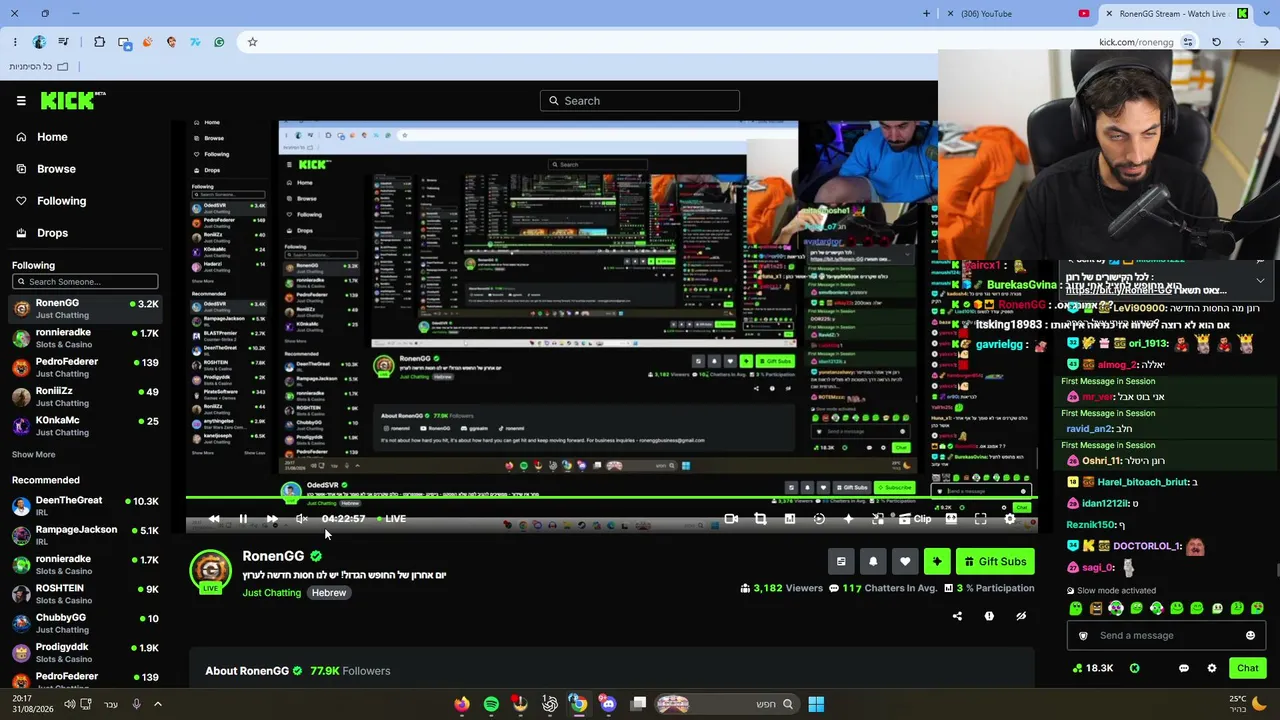Open RonenGG in the Following list
Screen dimensions: 1280x720
tap(85, 309)
